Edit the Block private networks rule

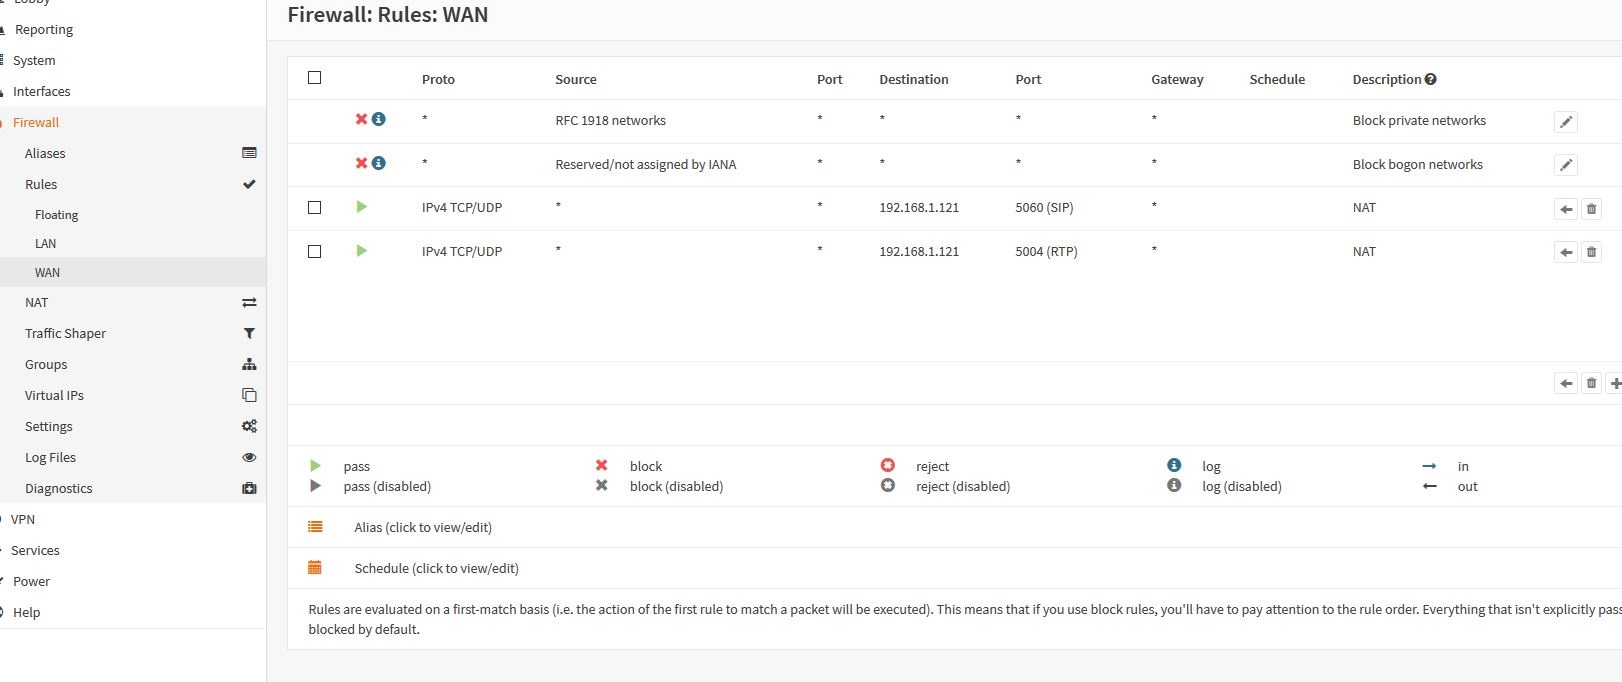click(x=1566, y=122)
